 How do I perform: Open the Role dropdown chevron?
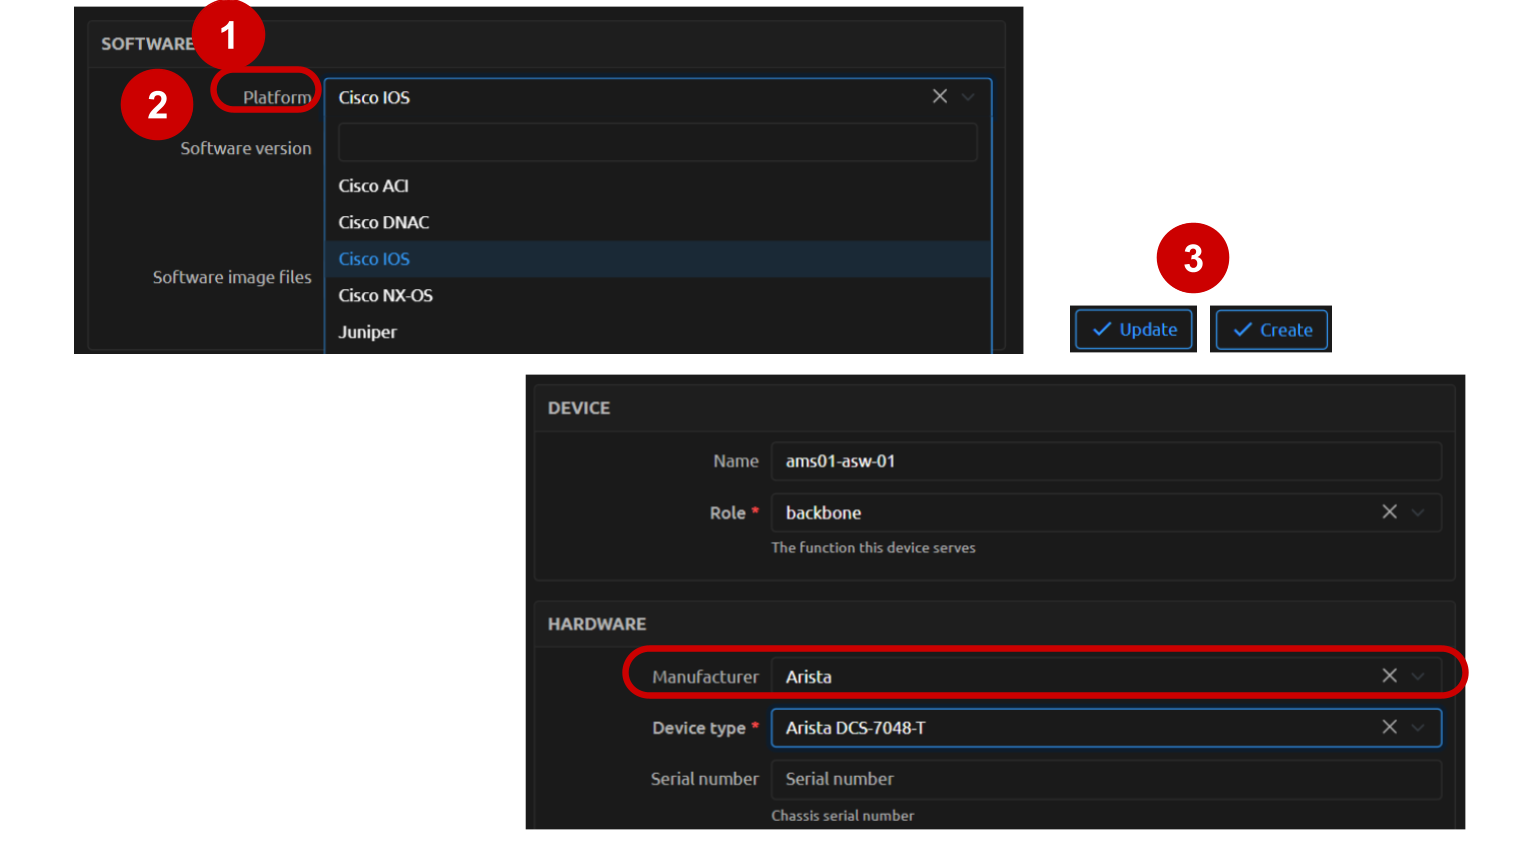click(x=1418, y=513)
